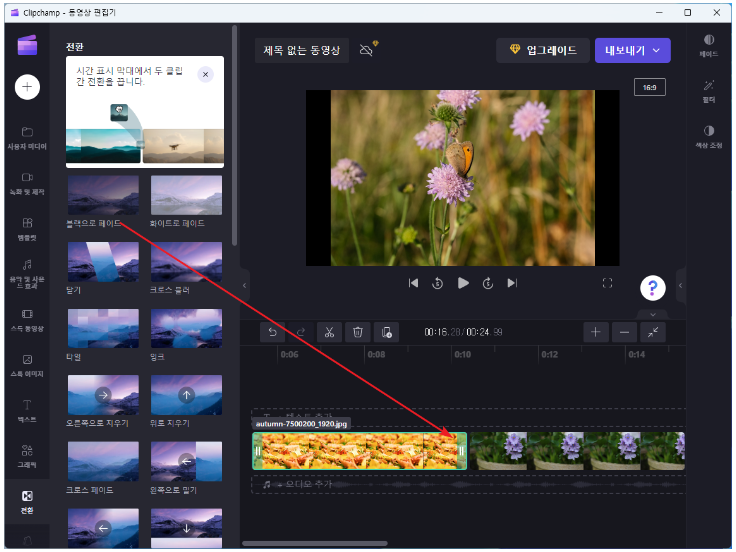Rewind five seconds
736x552 pixels.
pyautogui.click(x=437, y=283)
